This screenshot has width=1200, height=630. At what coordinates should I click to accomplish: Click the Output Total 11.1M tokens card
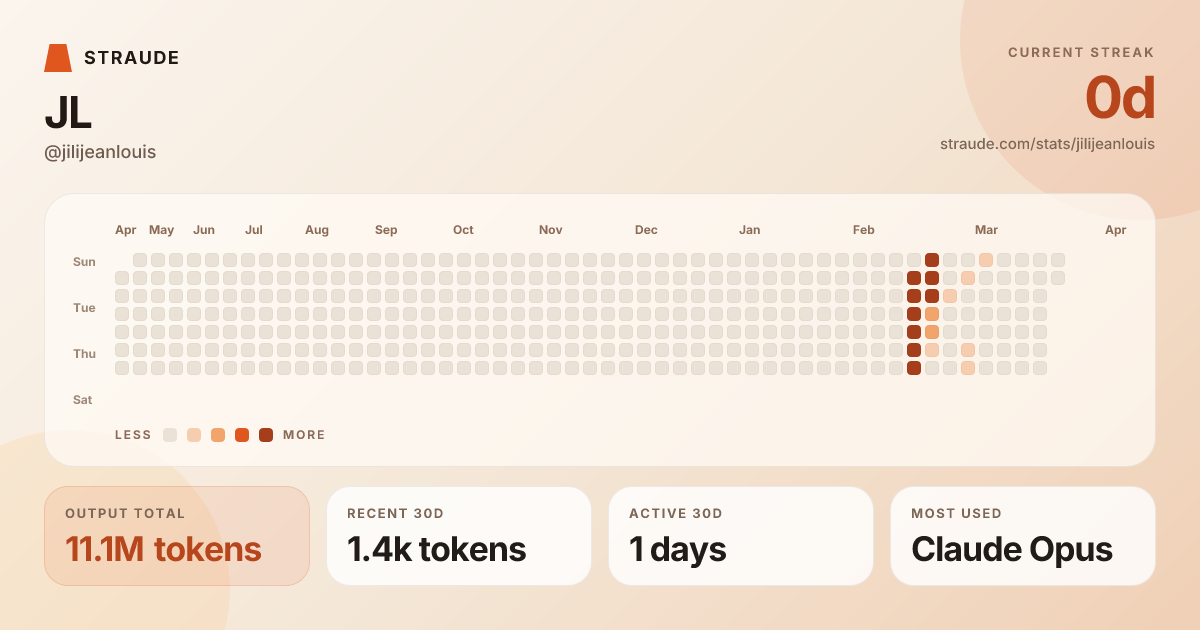[x=177, y=536]
